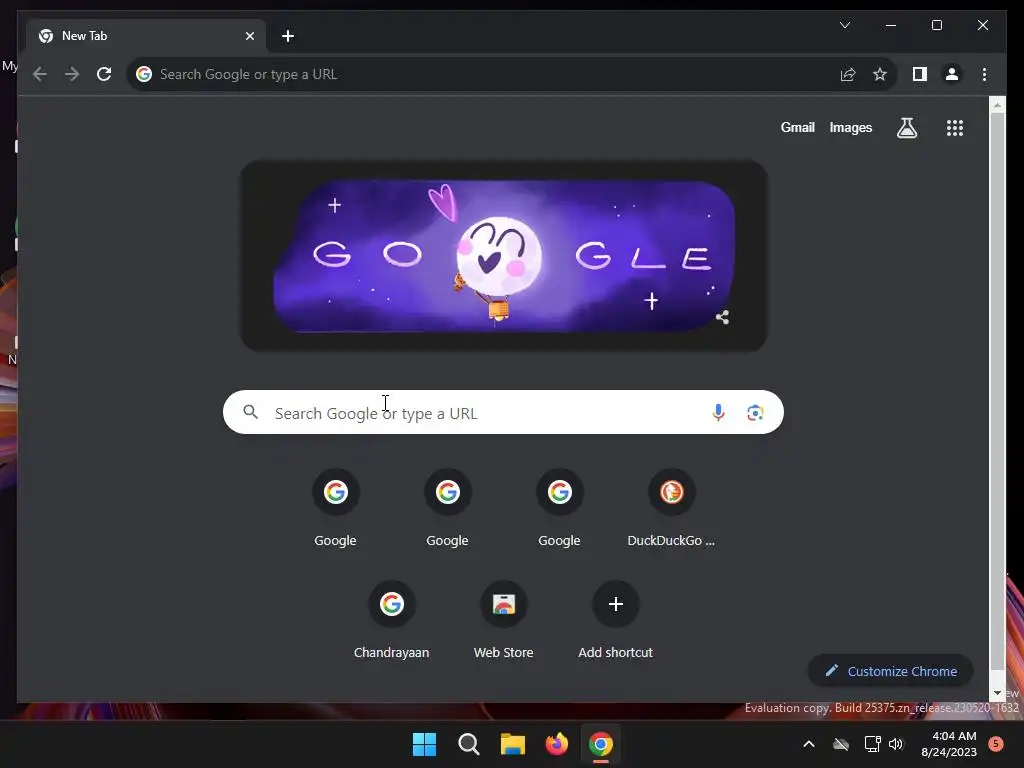Open the notification count badge
The image size is (1024, 768).
(995, 744)
